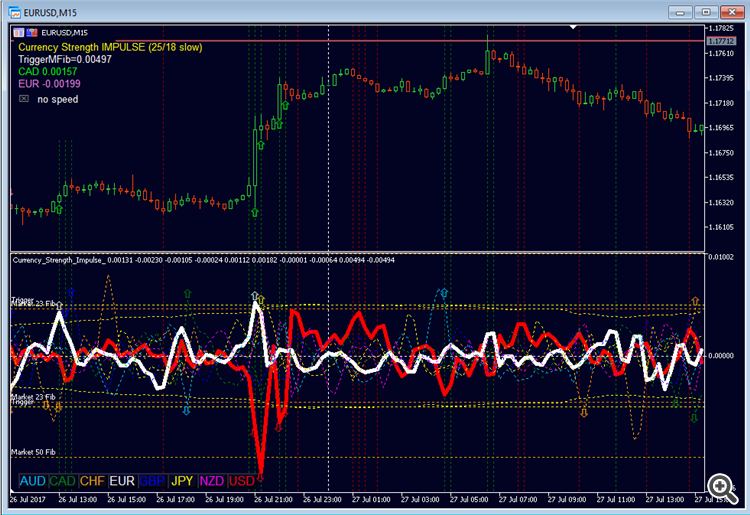The height and width of the screenshot is (515, 750).
Task: Toggle the AUD currency button
Action: pos(33,481)
